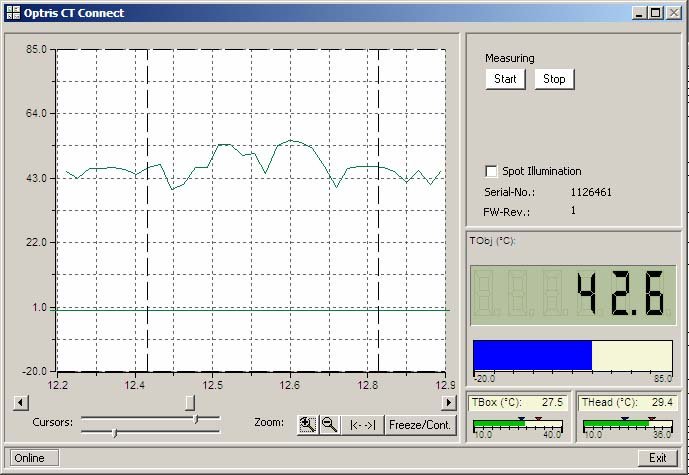Maximize the Optris CT Connect window
This screenshot has width=689, height=475.
(655, 13)
